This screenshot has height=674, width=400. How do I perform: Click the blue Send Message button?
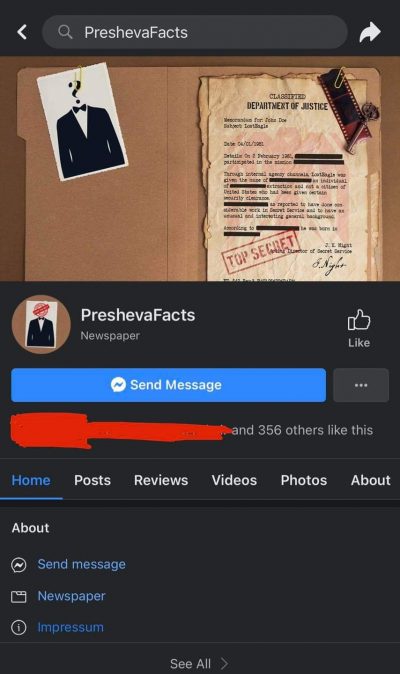168,385
